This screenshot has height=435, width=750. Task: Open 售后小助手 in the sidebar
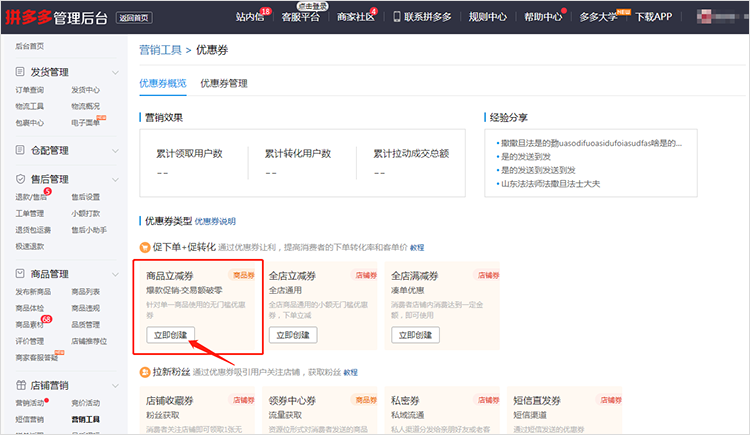[89, 230]
